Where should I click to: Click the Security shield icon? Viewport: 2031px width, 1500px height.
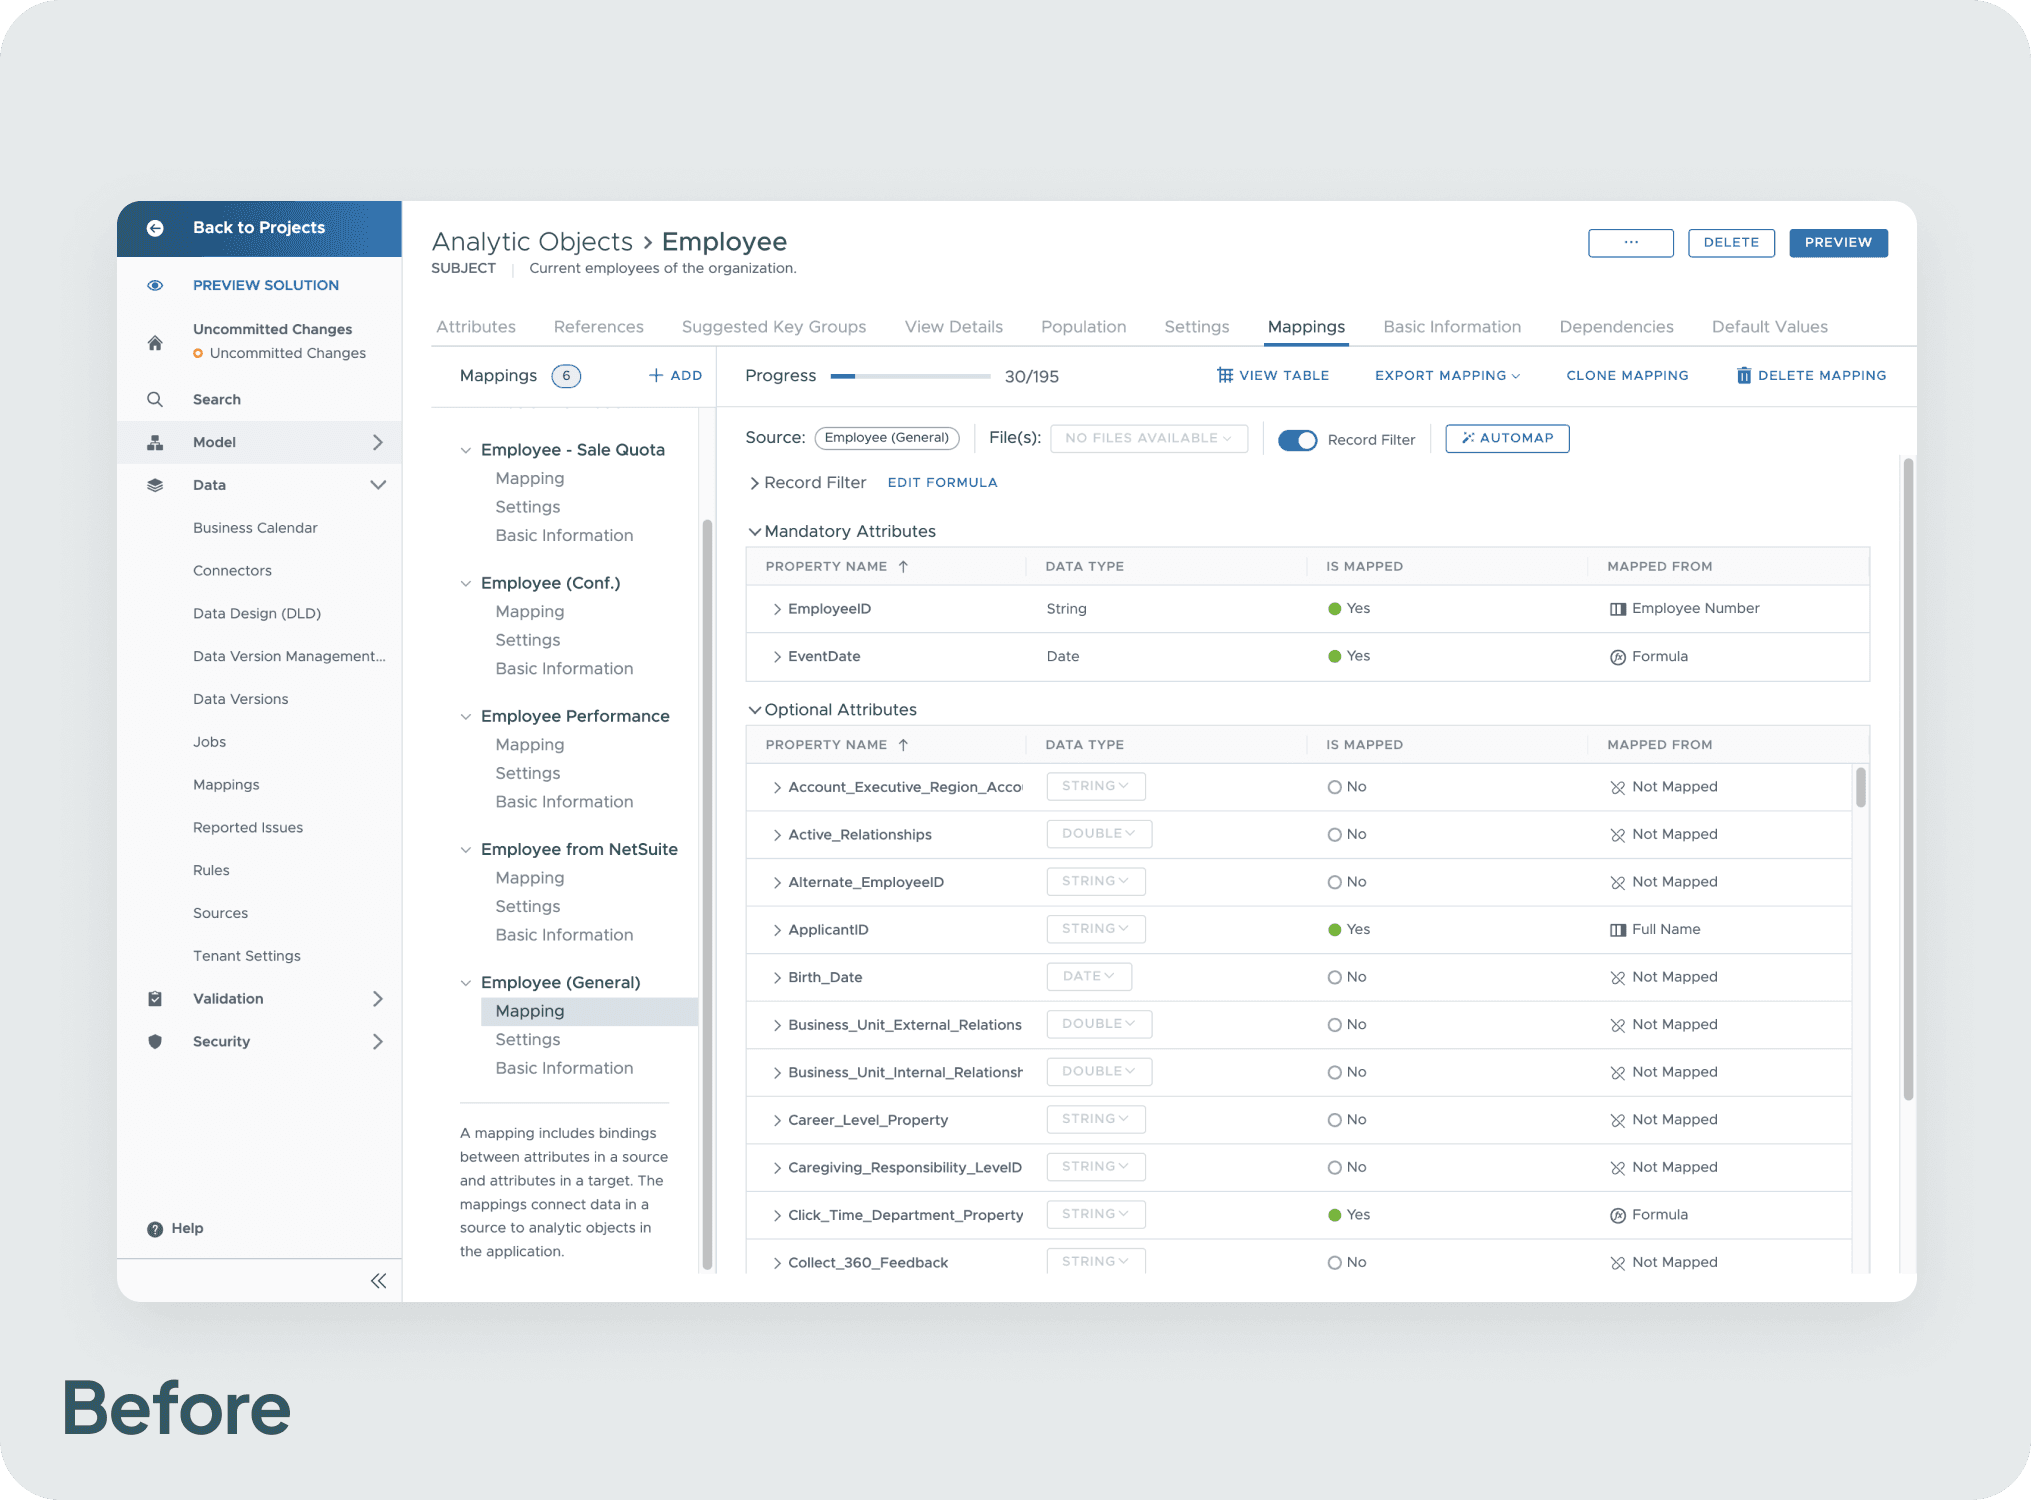pyautogui.click(x=155, y=1041)
